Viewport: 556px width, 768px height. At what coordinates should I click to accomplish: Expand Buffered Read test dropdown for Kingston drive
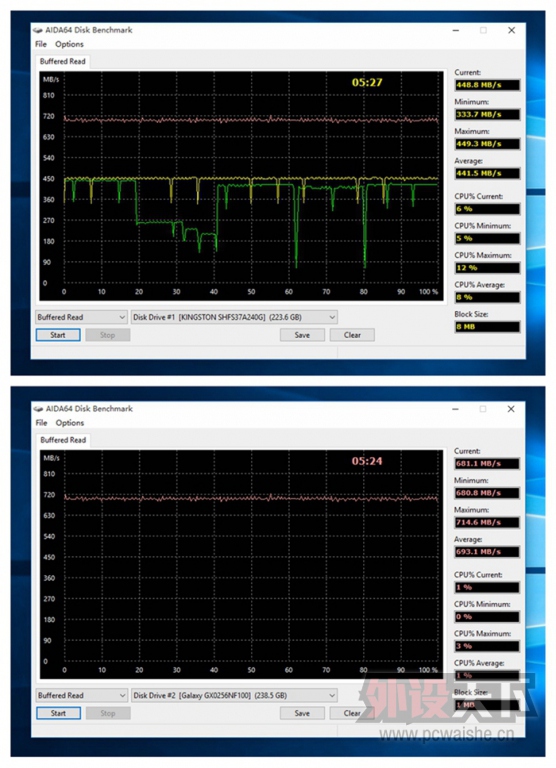pos(82,317)
